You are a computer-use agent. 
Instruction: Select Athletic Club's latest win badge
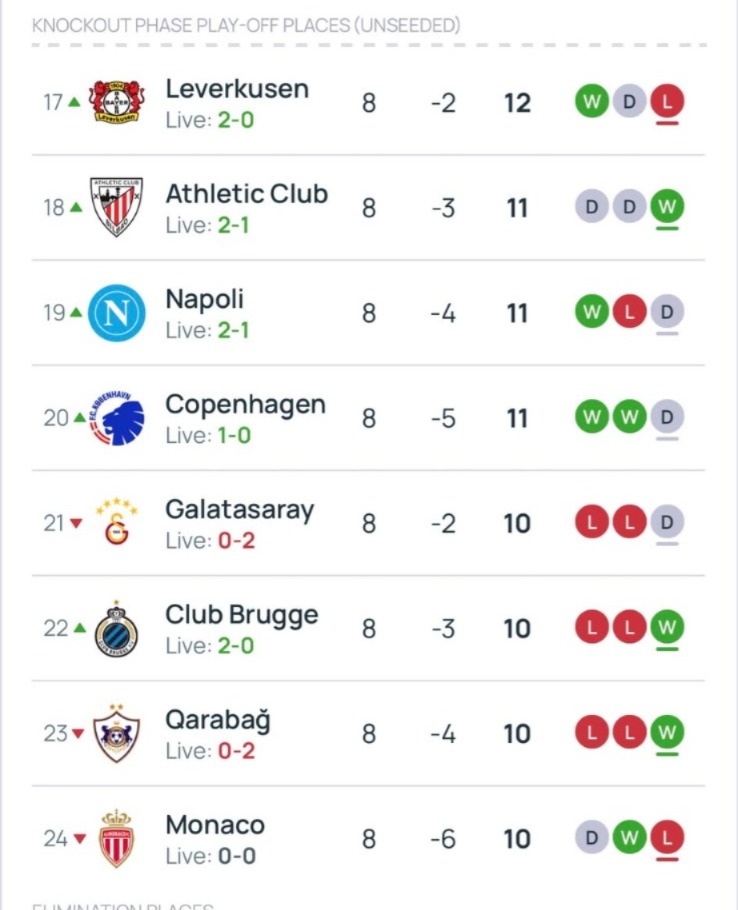click(x=667, y=207)
